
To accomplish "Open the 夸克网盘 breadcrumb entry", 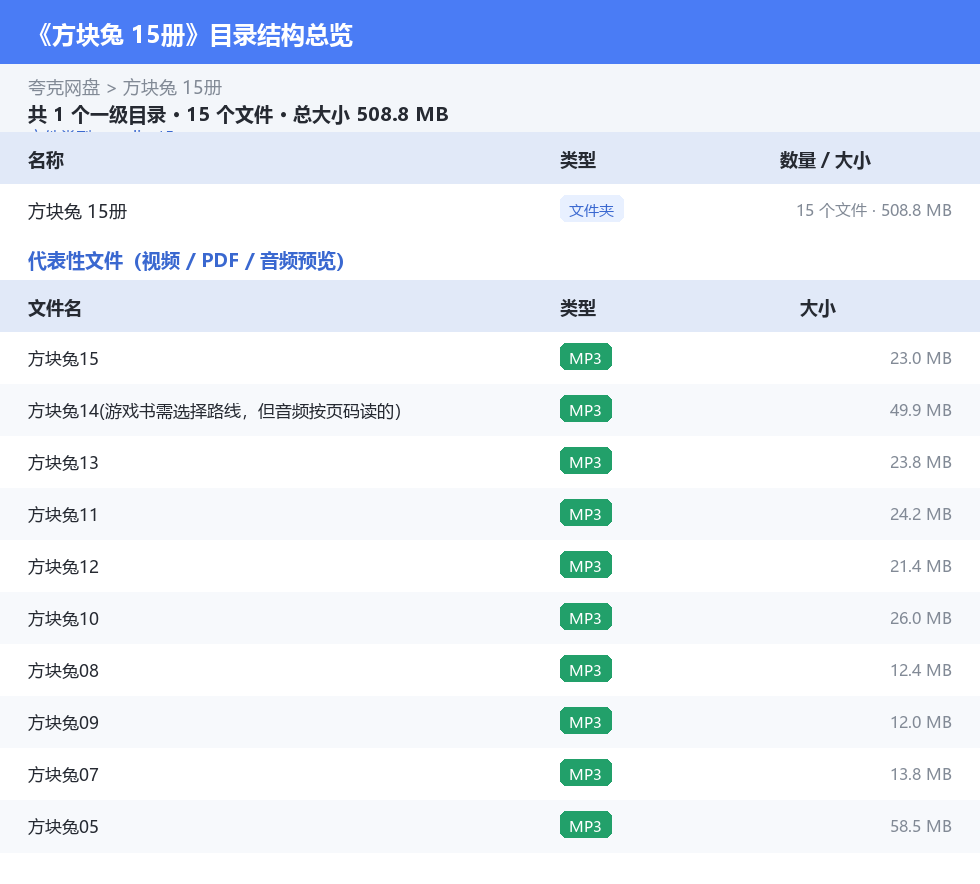I will pyautogui.click(x=64, y=88).
